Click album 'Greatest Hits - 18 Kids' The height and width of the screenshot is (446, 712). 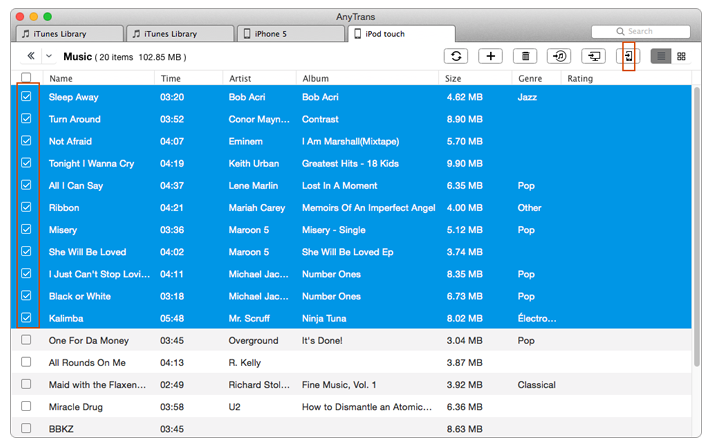350,164
